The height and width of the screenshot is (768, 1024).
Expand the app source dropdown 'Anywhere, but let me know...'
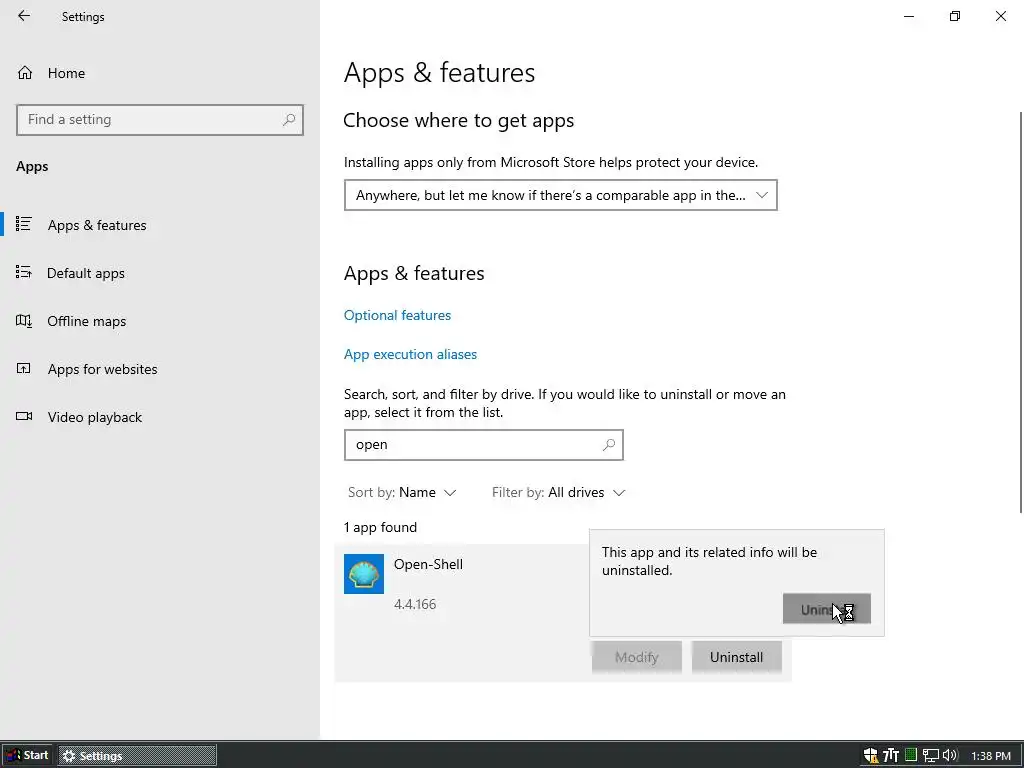coord(560,195)
